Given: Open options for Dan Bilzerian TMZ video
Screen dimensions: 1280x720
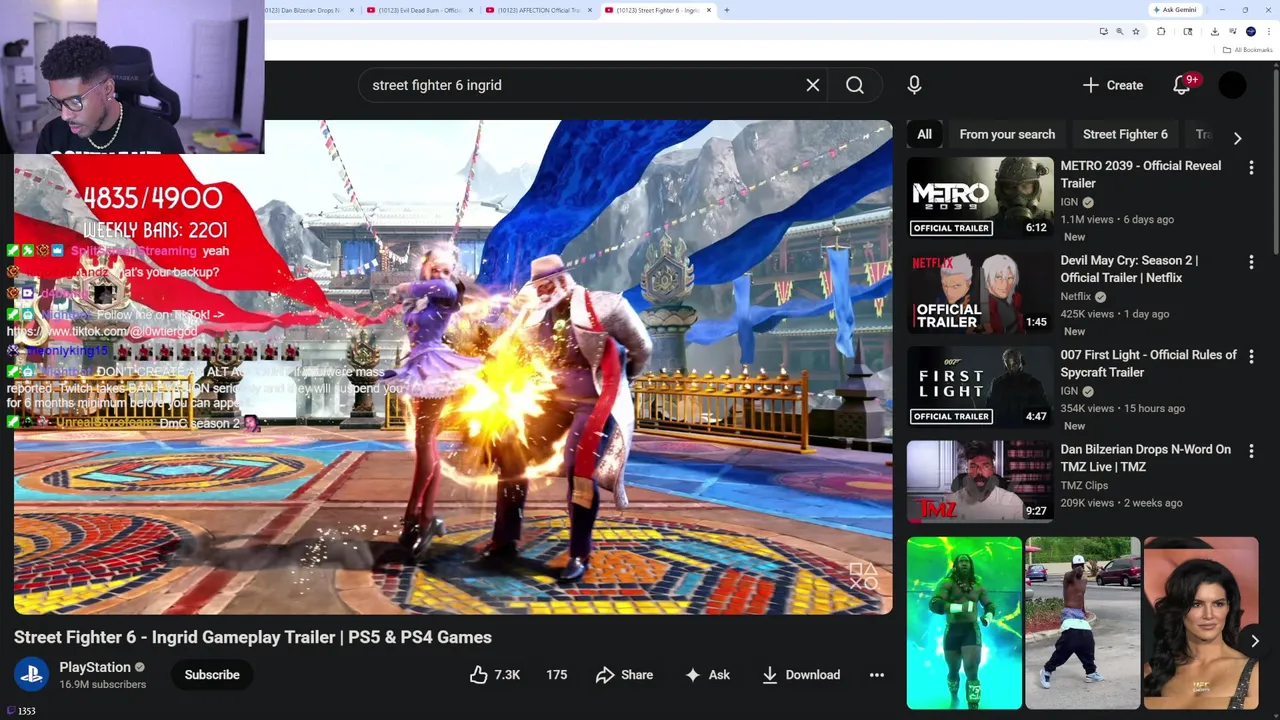Looking at the screenshot, I should point(1251,451).
